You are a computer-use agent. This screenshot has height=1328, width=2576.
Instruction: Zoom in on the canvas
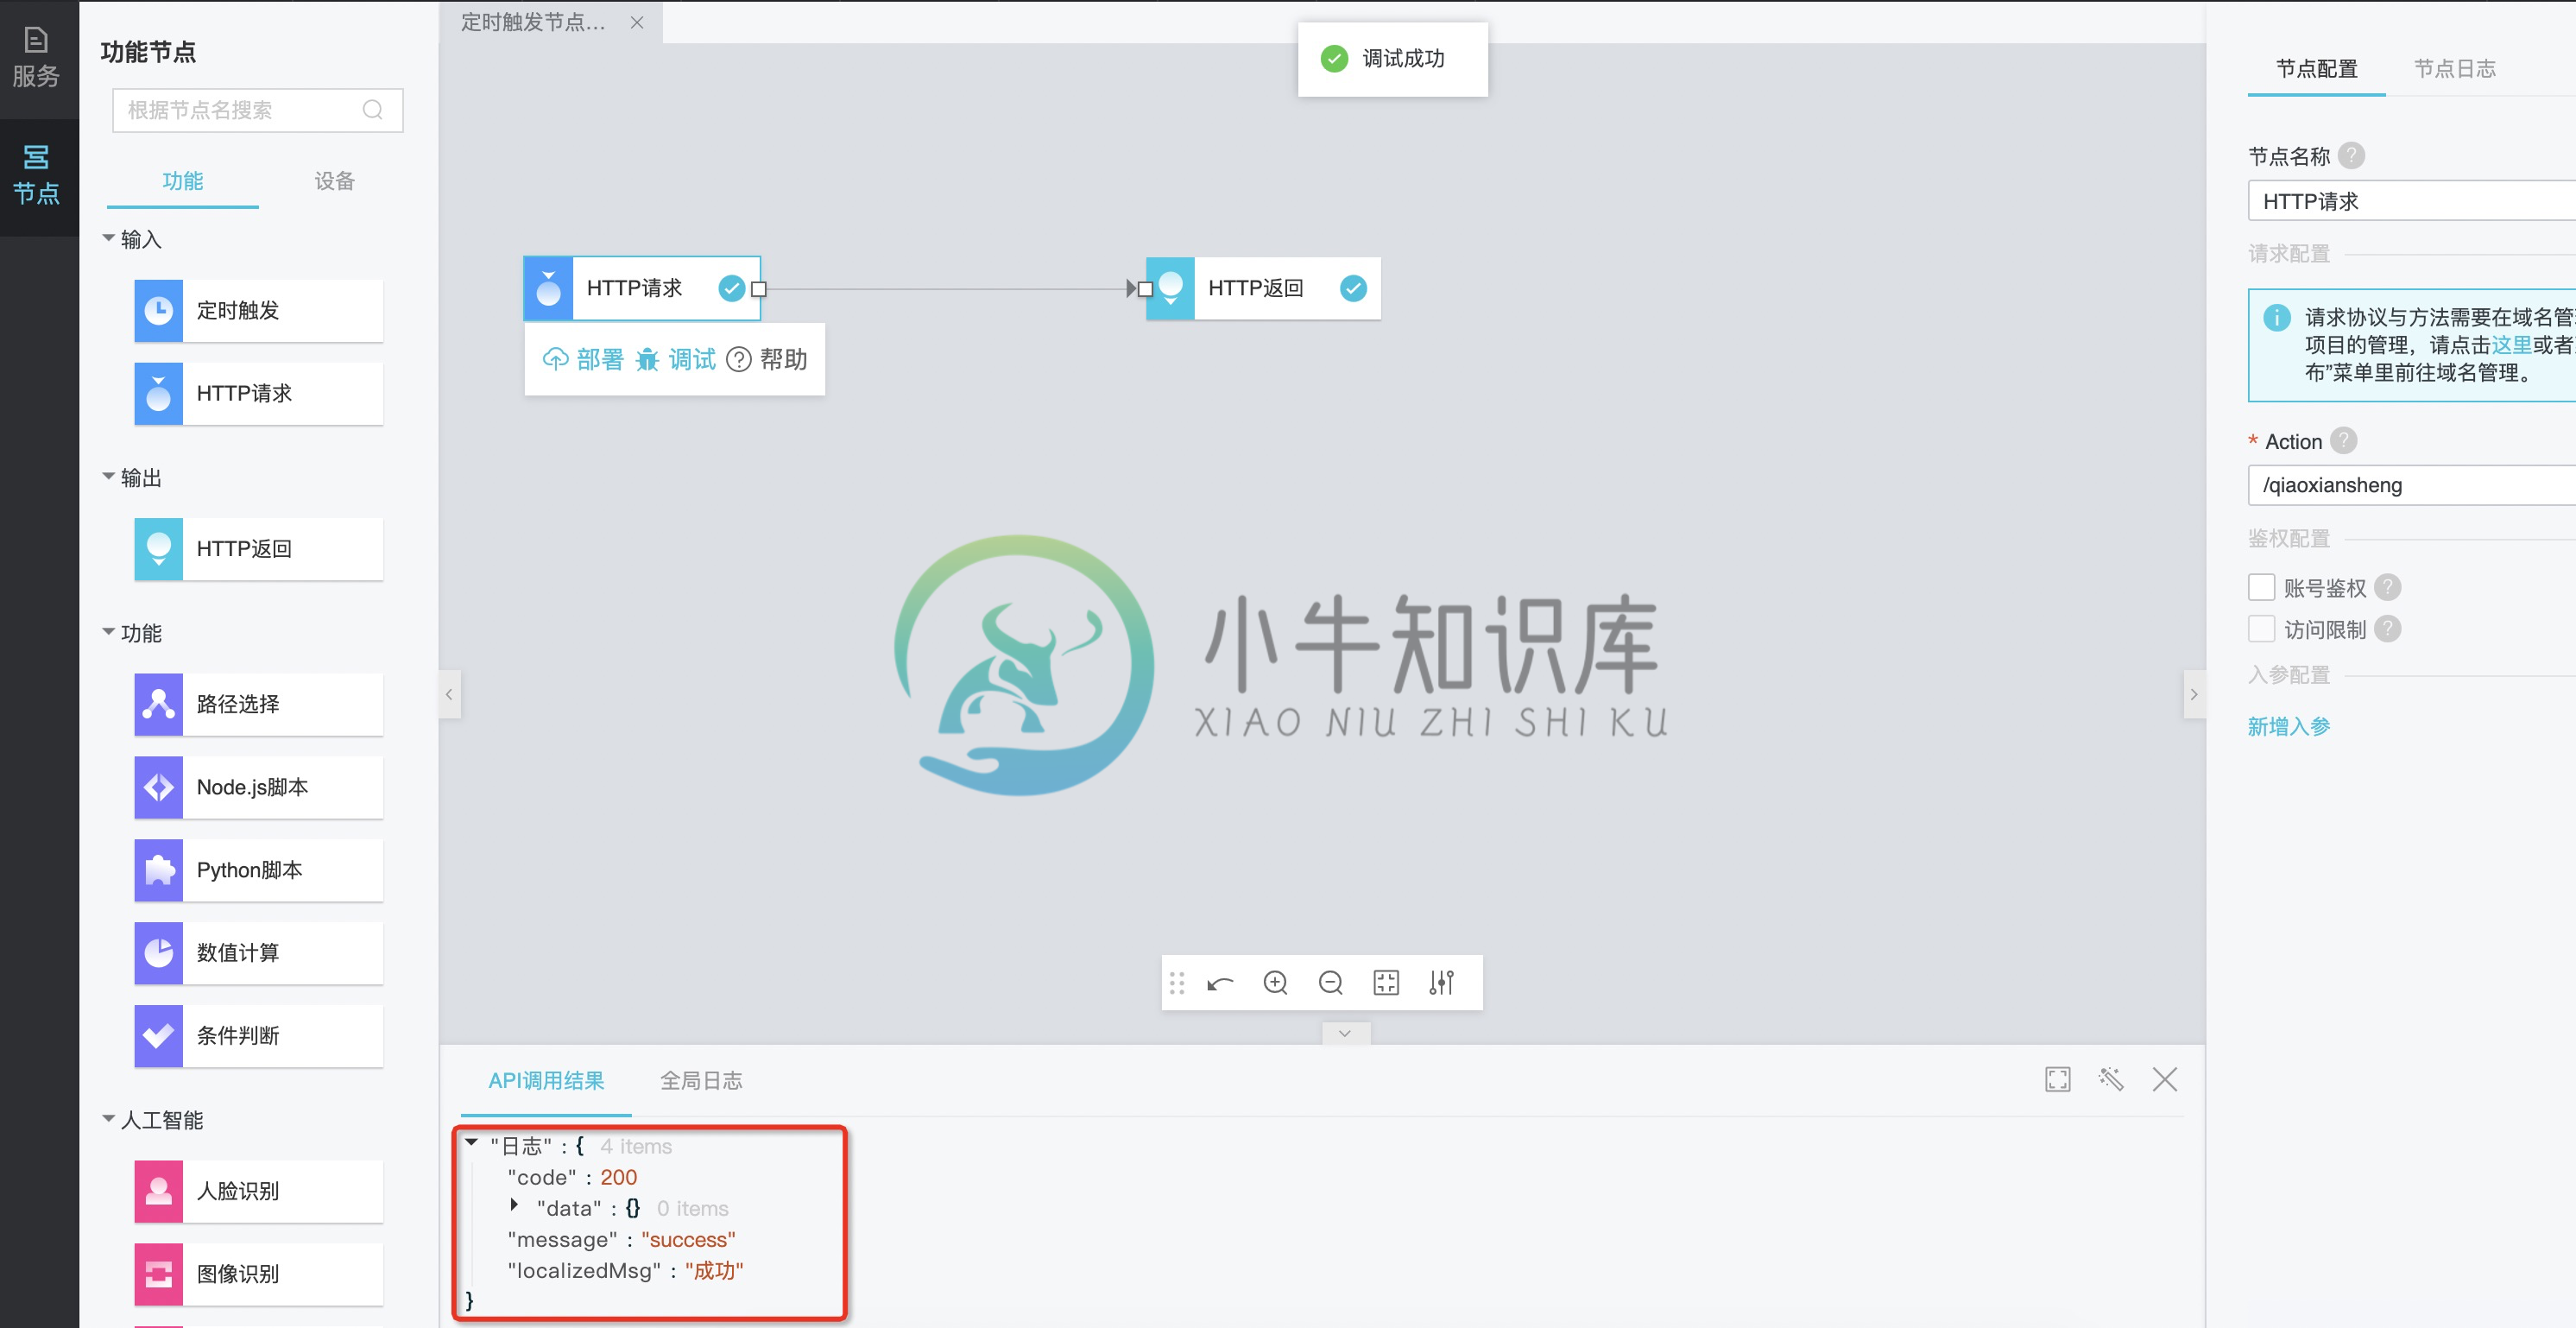pyautogui.click(x=1275, y=983)
